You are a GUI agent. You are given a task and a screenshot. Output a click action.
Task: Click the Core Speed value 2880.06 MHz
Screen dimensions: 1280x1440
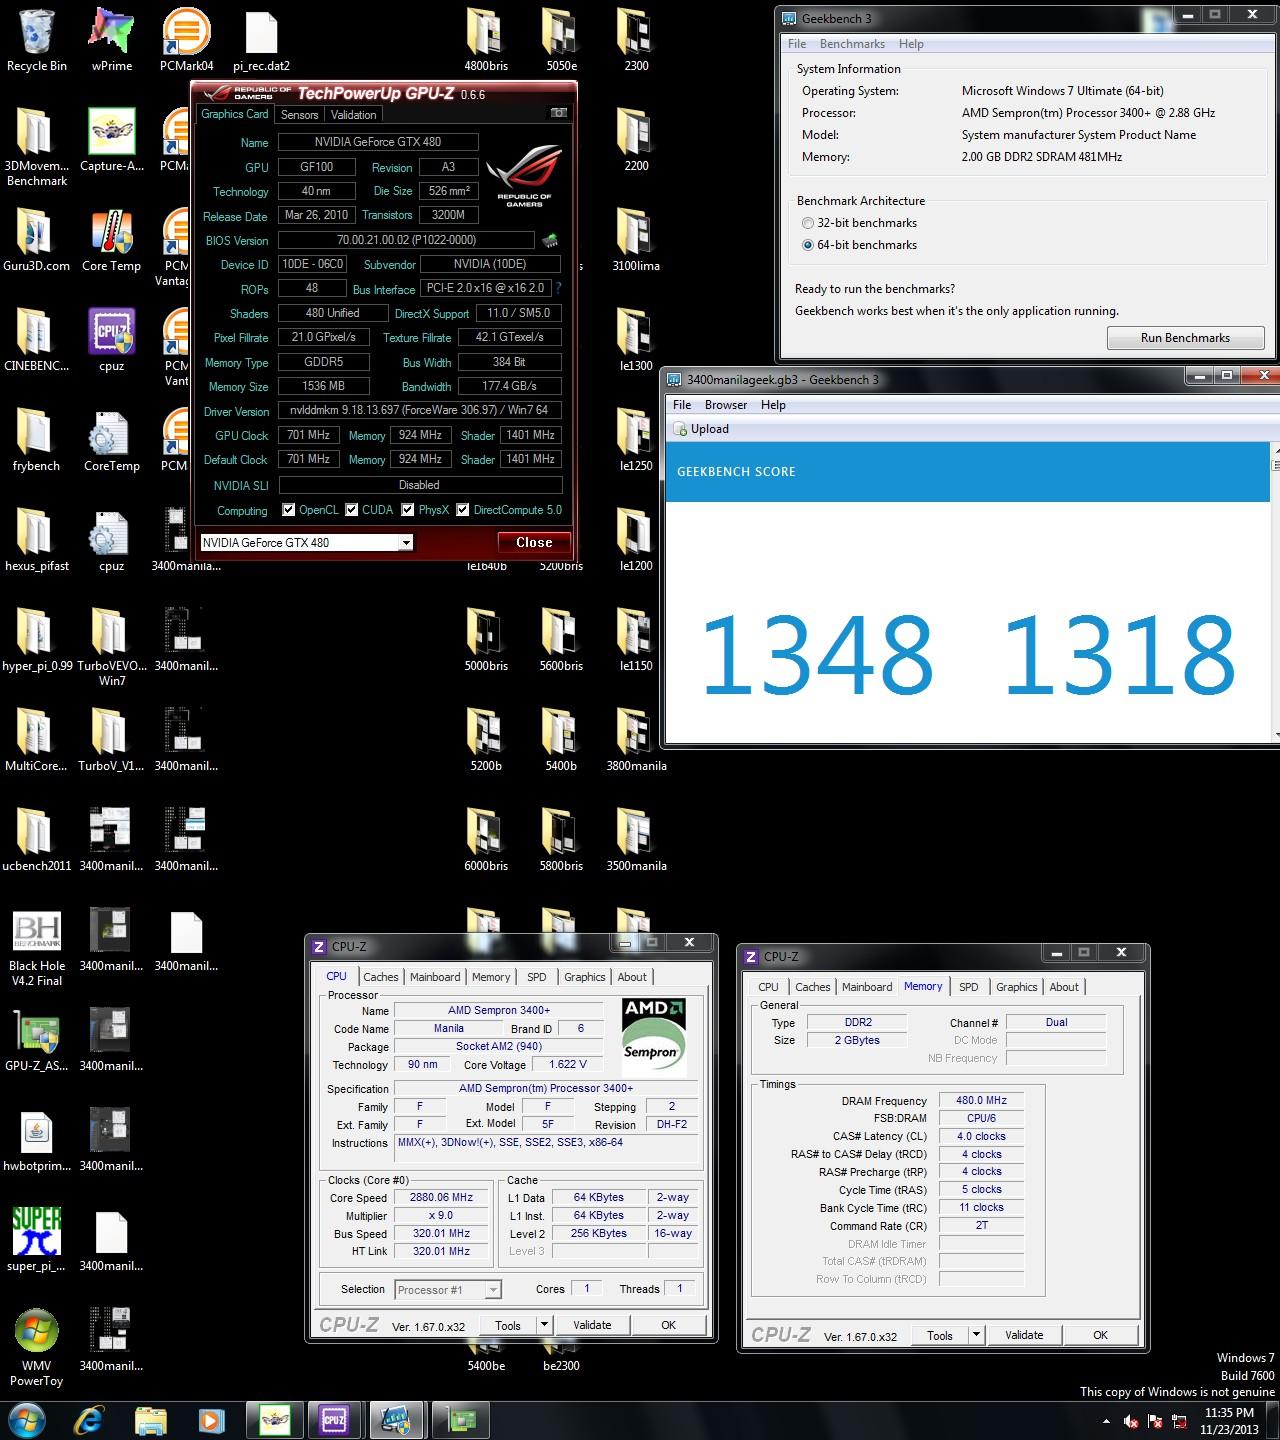[x=441, y=1197]
